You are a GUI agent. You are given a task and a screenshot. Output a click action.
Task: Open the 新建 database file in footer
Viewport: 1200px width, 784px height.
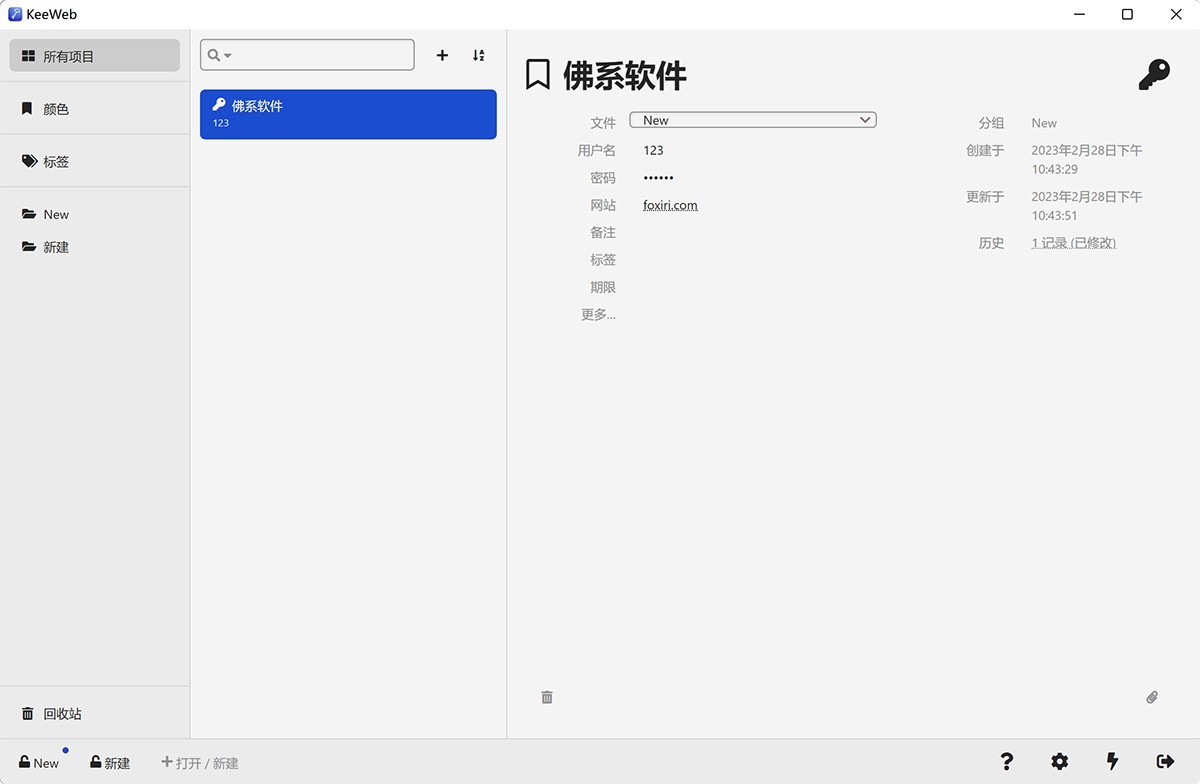point(110,763)
